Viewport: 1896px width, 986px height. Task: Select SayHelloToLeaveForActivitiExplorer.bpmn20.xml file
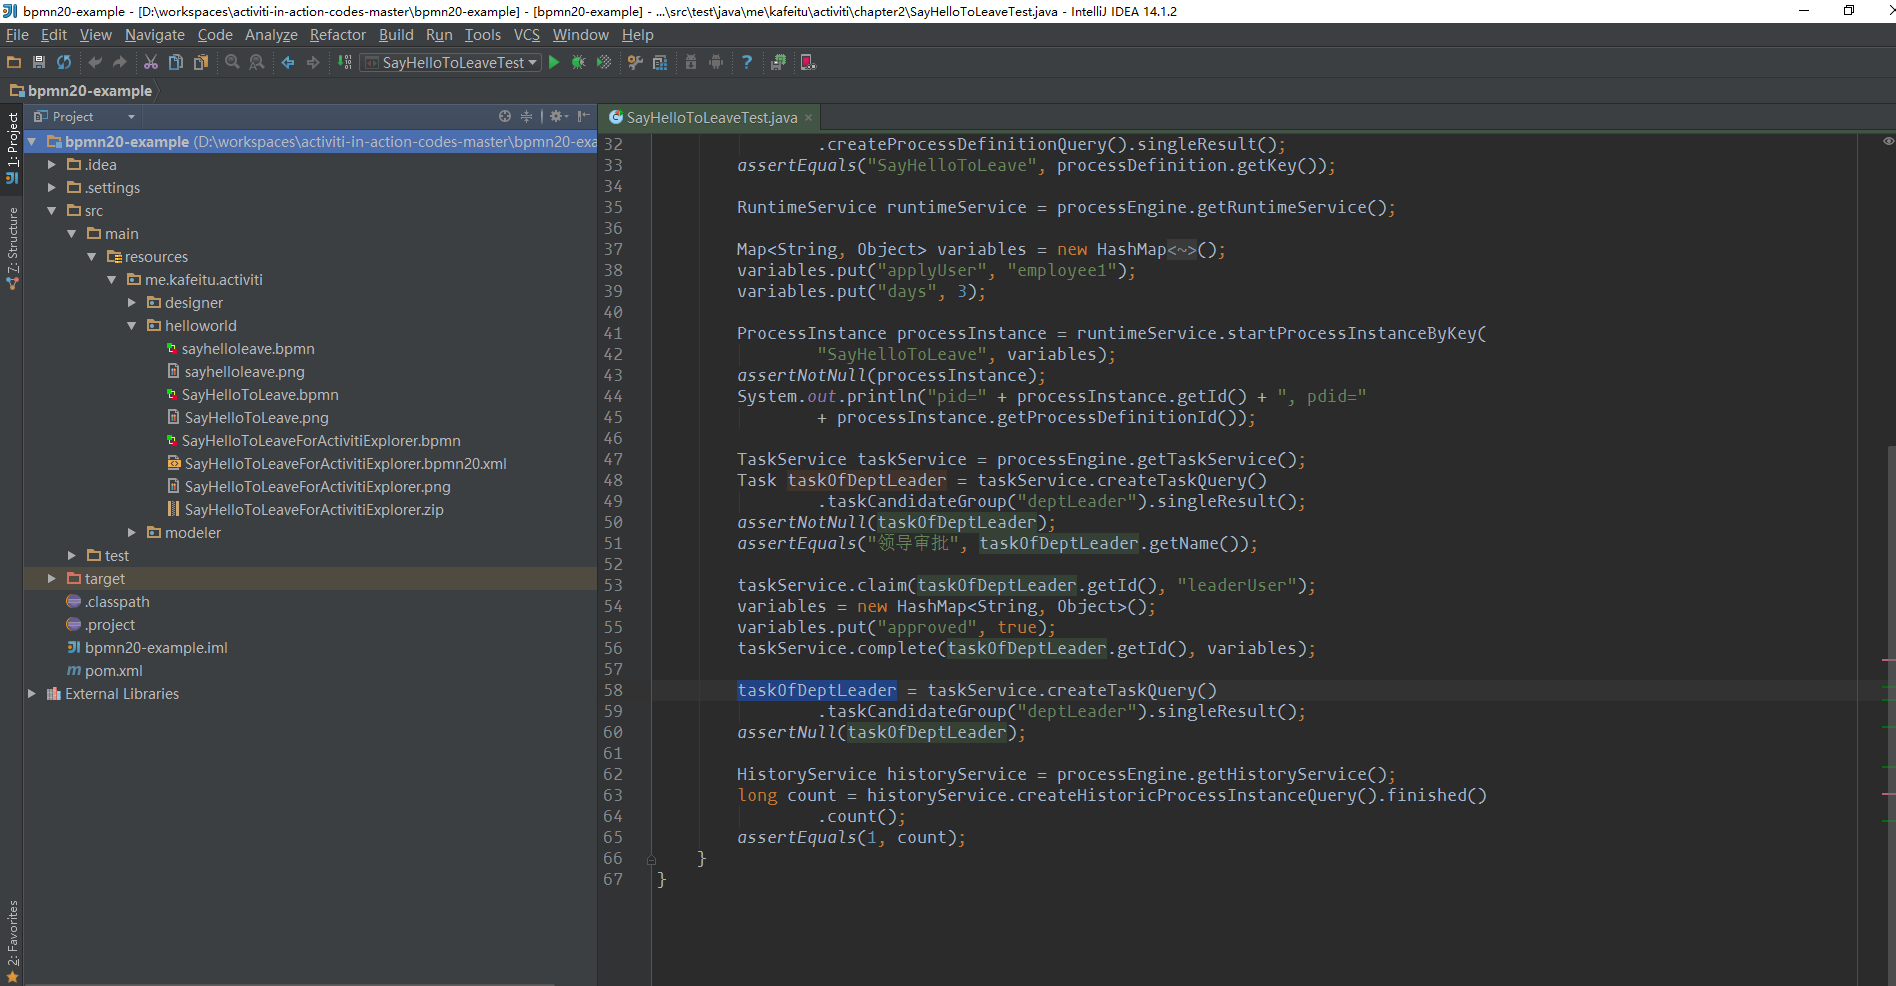coord(345,464)
